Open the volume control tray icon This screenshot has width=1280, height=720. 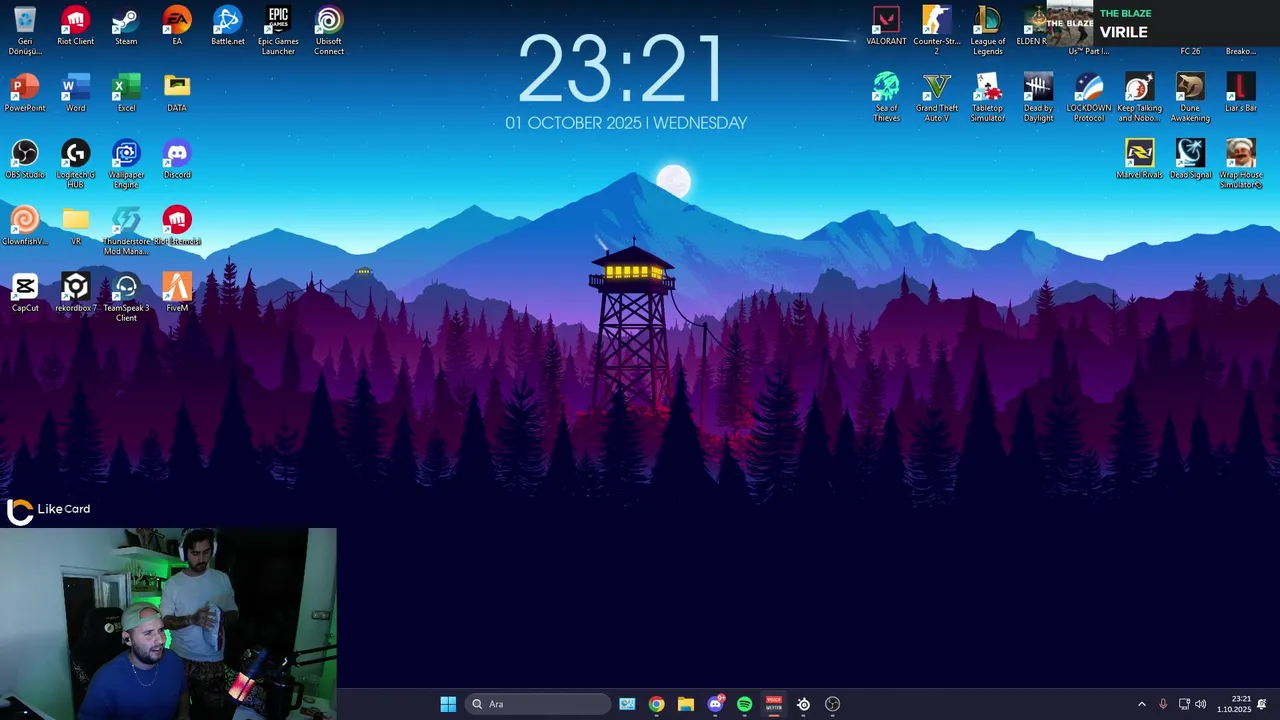1201,704
